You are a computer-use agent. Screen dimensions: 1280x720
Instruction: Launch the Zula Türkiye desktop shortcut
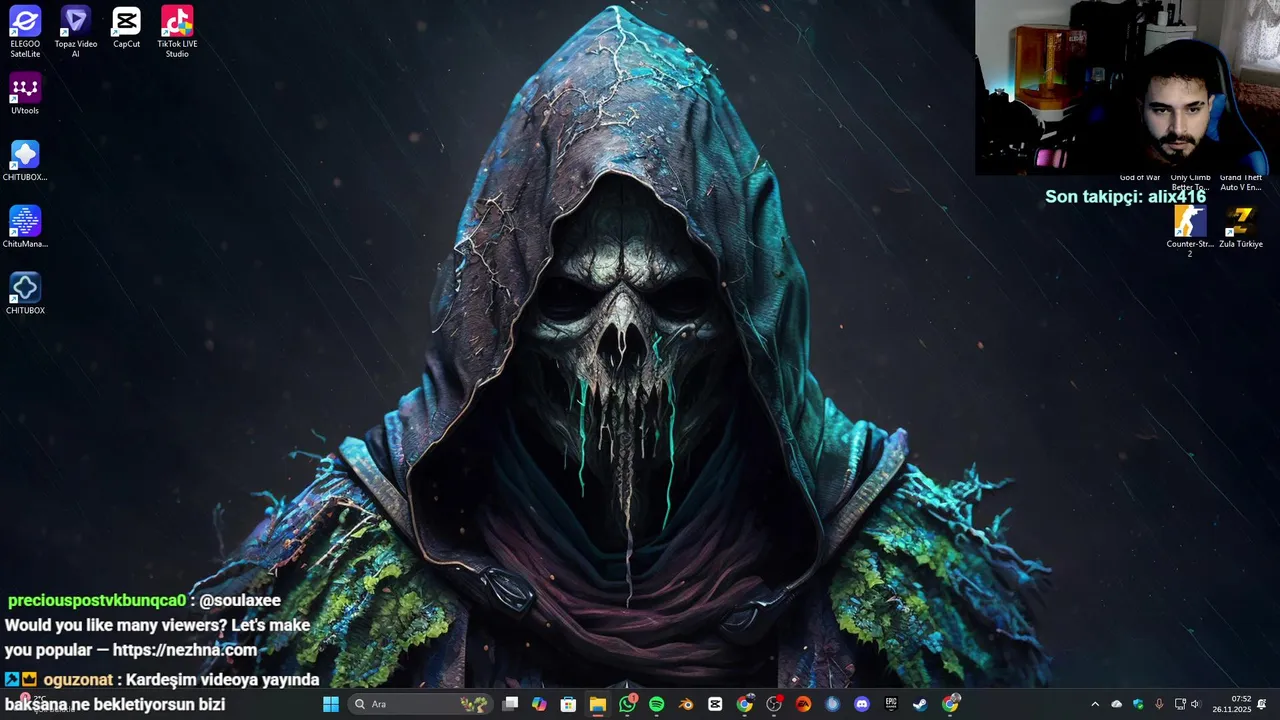click(x=1241, y=227)
